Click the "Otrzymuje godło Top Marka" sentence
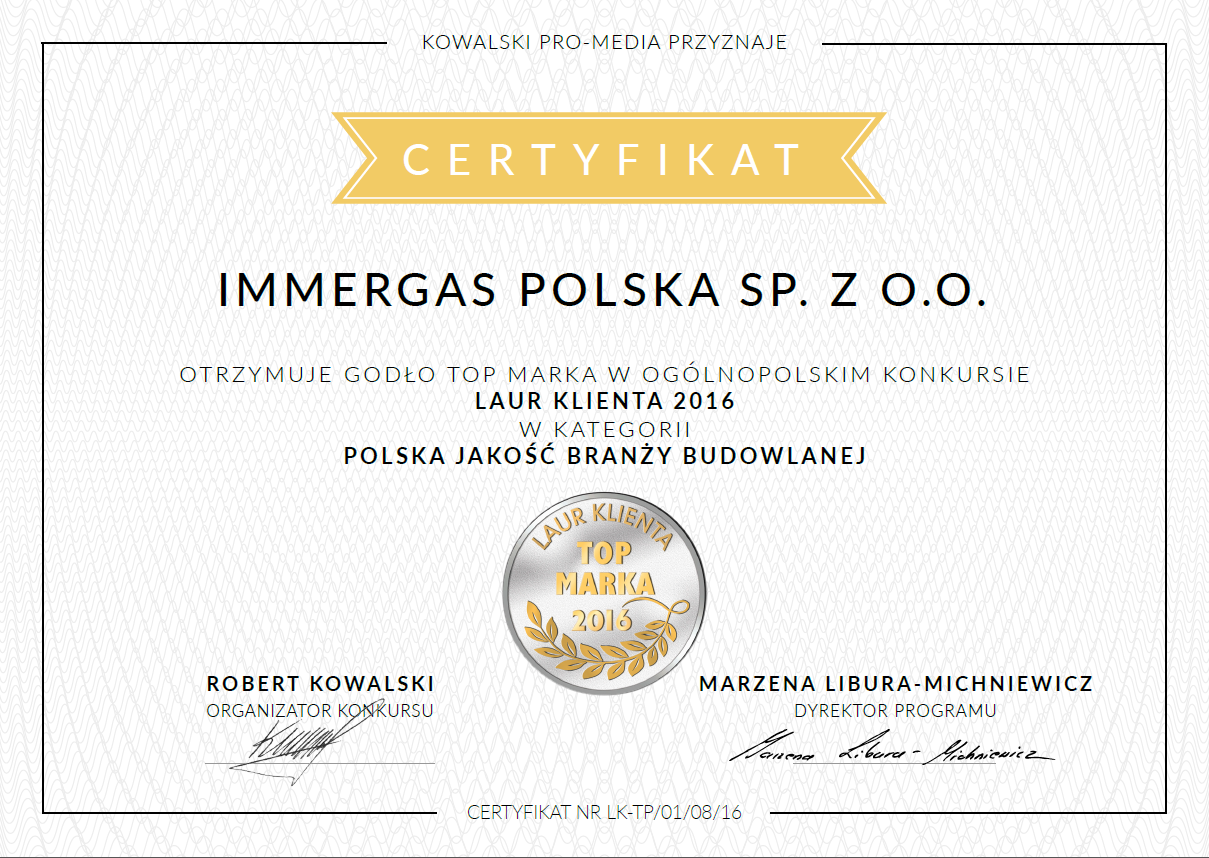Image resolution: width=1209 pixels, height=858 pixels. (x=604, y=375)
